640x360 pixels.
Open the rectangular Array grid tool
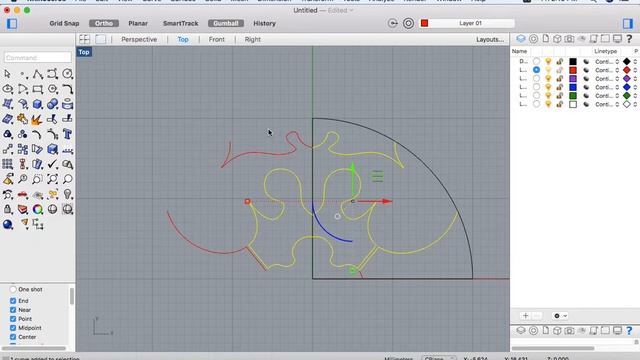pyautogui.click(x=7, y=164)
